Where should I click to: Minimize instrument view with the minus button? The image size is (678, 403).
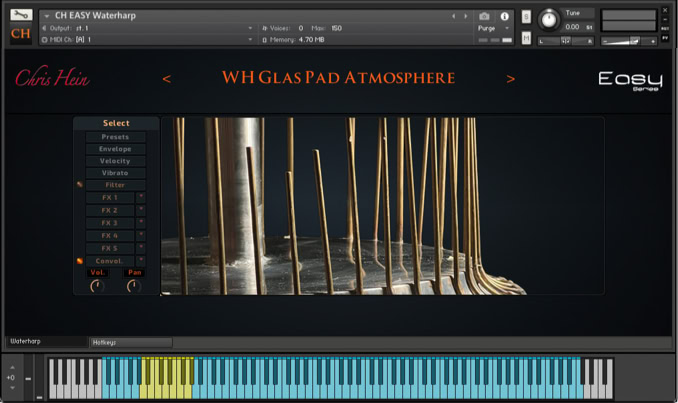coord(665,20)
